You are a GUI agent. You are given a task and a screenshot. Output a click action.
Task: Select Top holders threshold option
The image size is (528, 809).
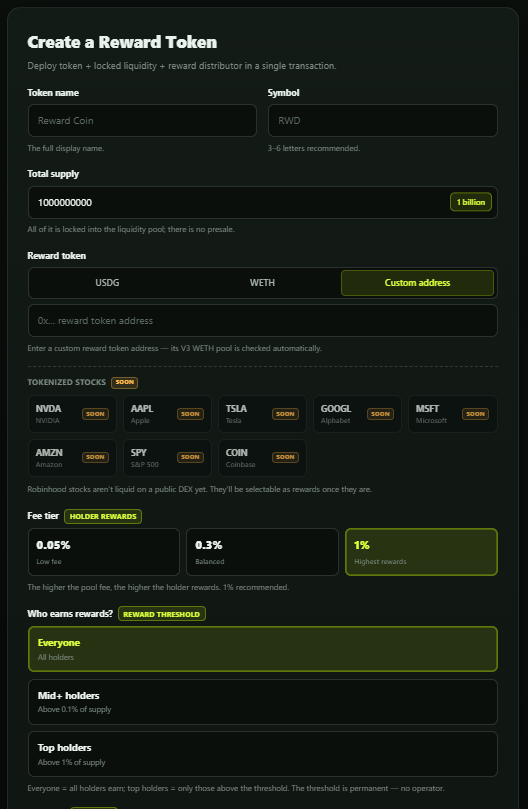click(263, 754)
